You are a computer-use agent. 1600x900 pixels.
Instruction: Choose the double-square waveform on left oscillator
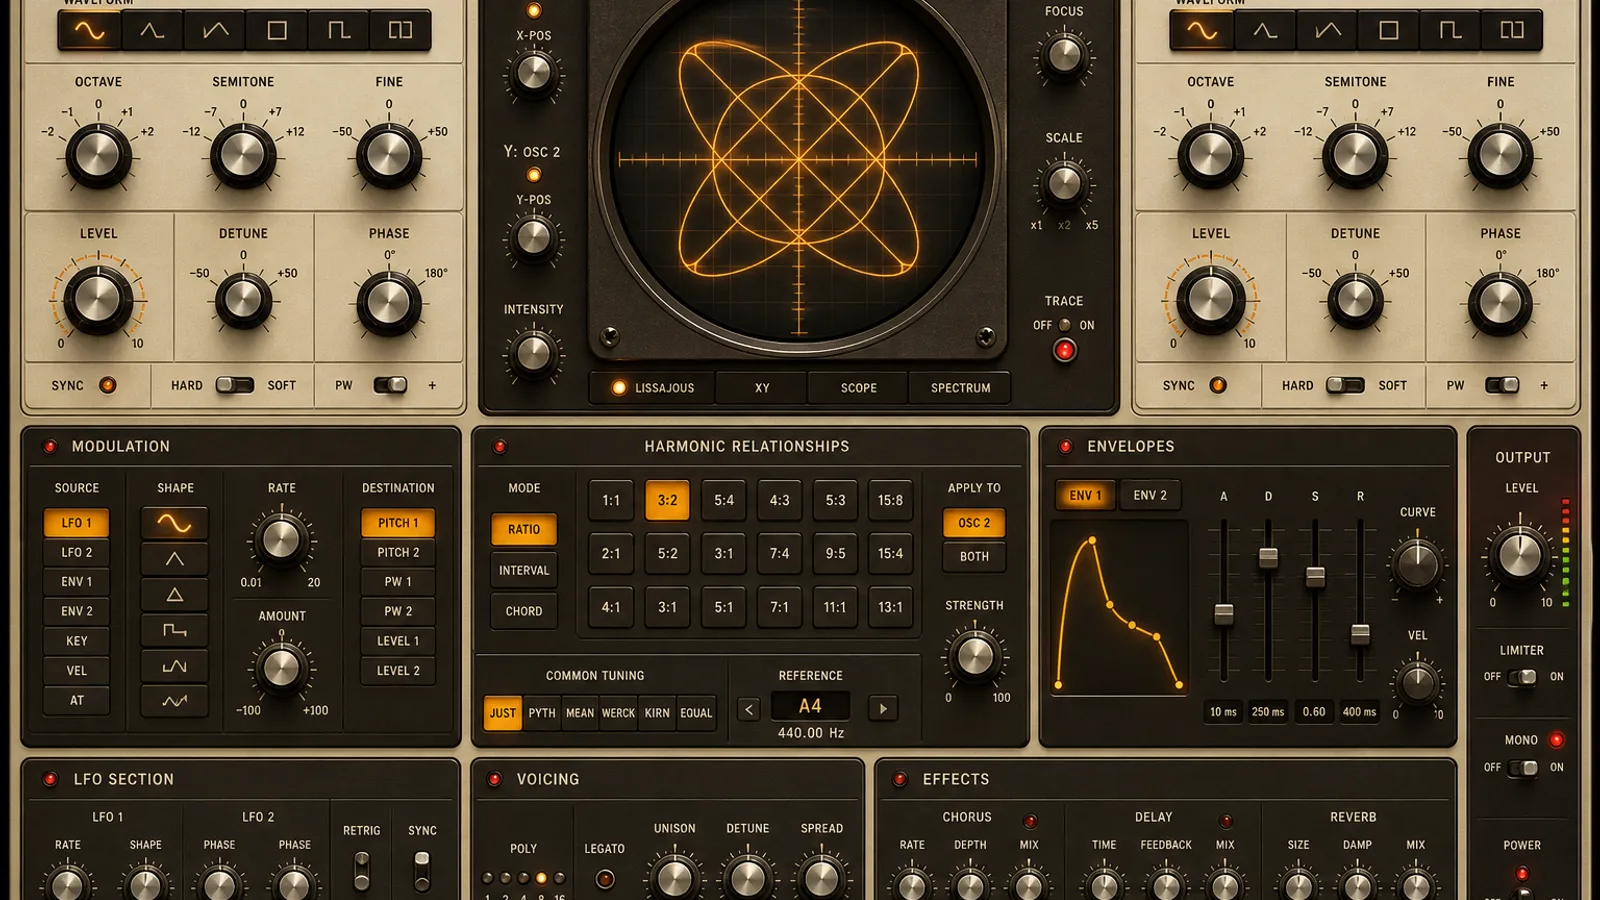point(400,30)
